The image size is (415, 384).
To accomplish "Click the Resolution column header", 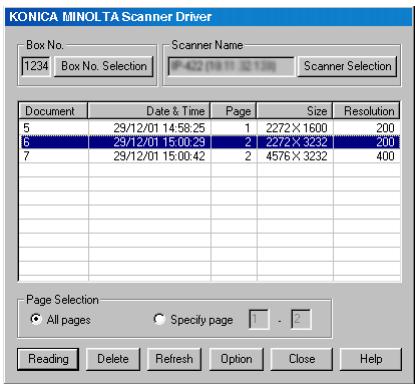I will 366,111.
